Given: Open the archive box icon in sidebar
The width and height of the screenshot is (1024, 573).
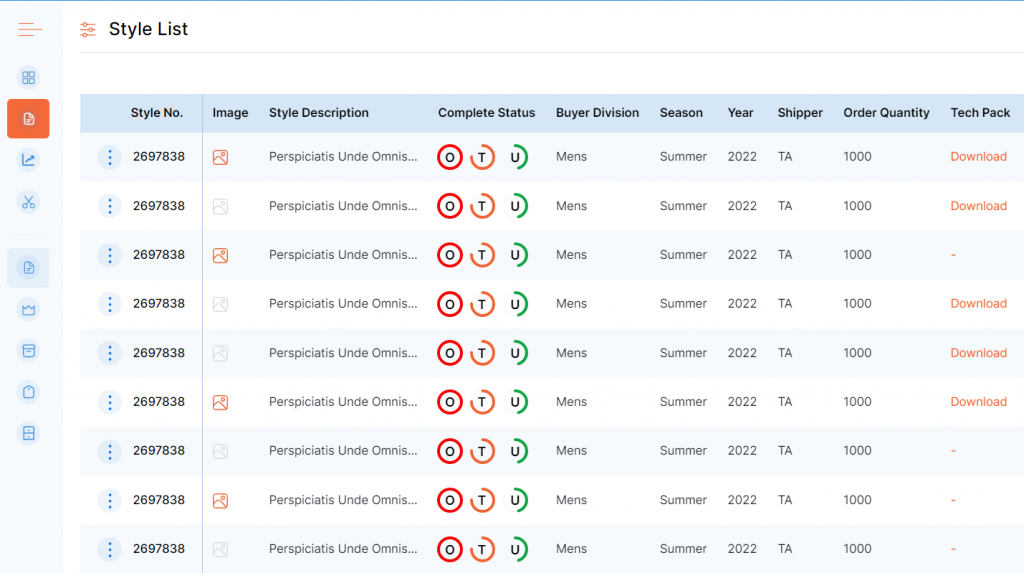Looking at the screenshot, I should (28, 351).
